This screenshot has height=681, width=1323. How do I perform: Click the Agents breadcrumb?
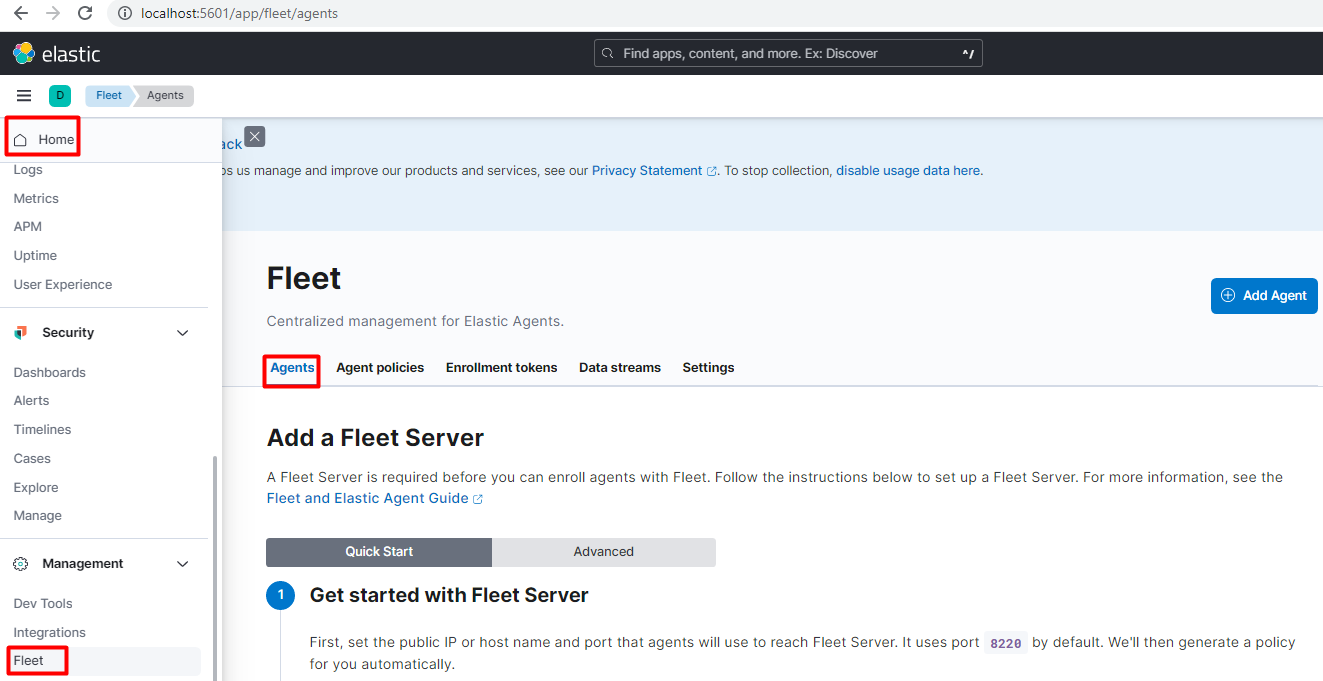tap(165, 96)
